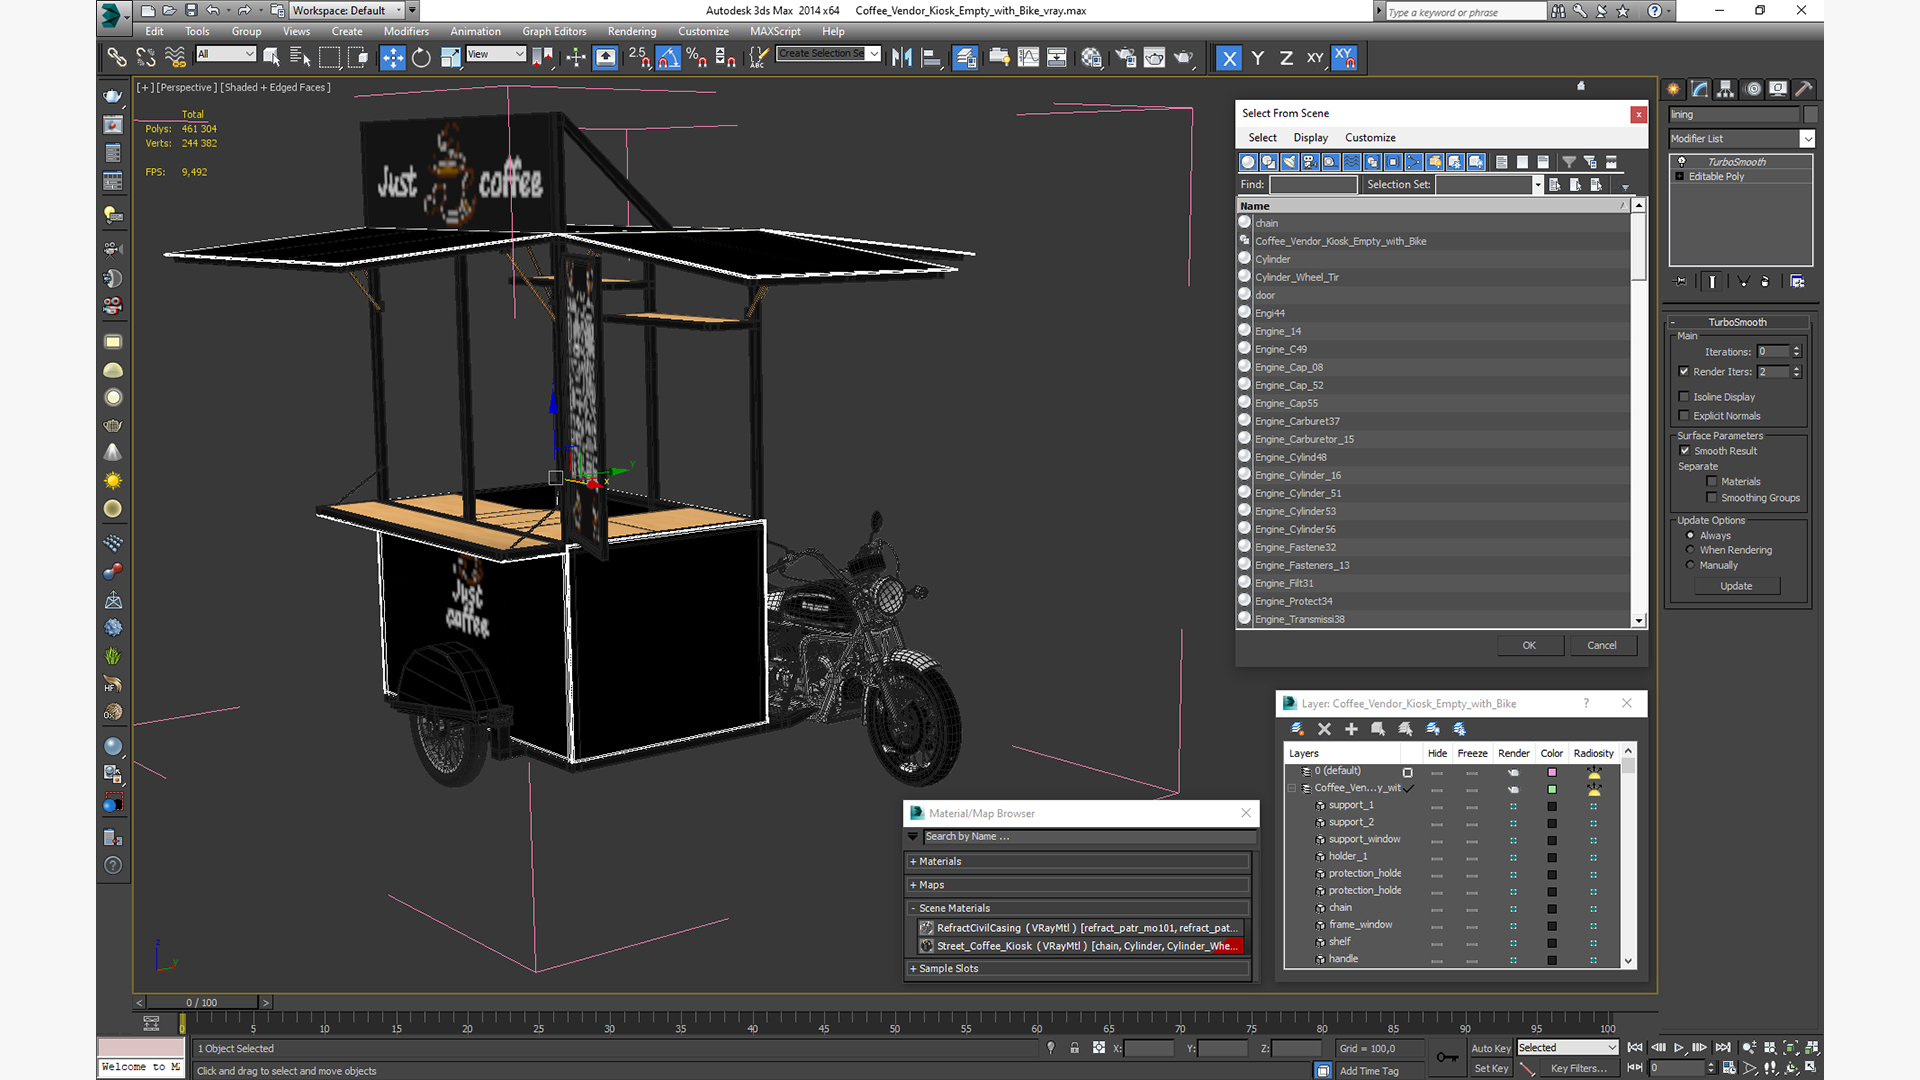Select the When Rendering update option
This screenshot has width=1920, height=1080.
click(1691, 550)
